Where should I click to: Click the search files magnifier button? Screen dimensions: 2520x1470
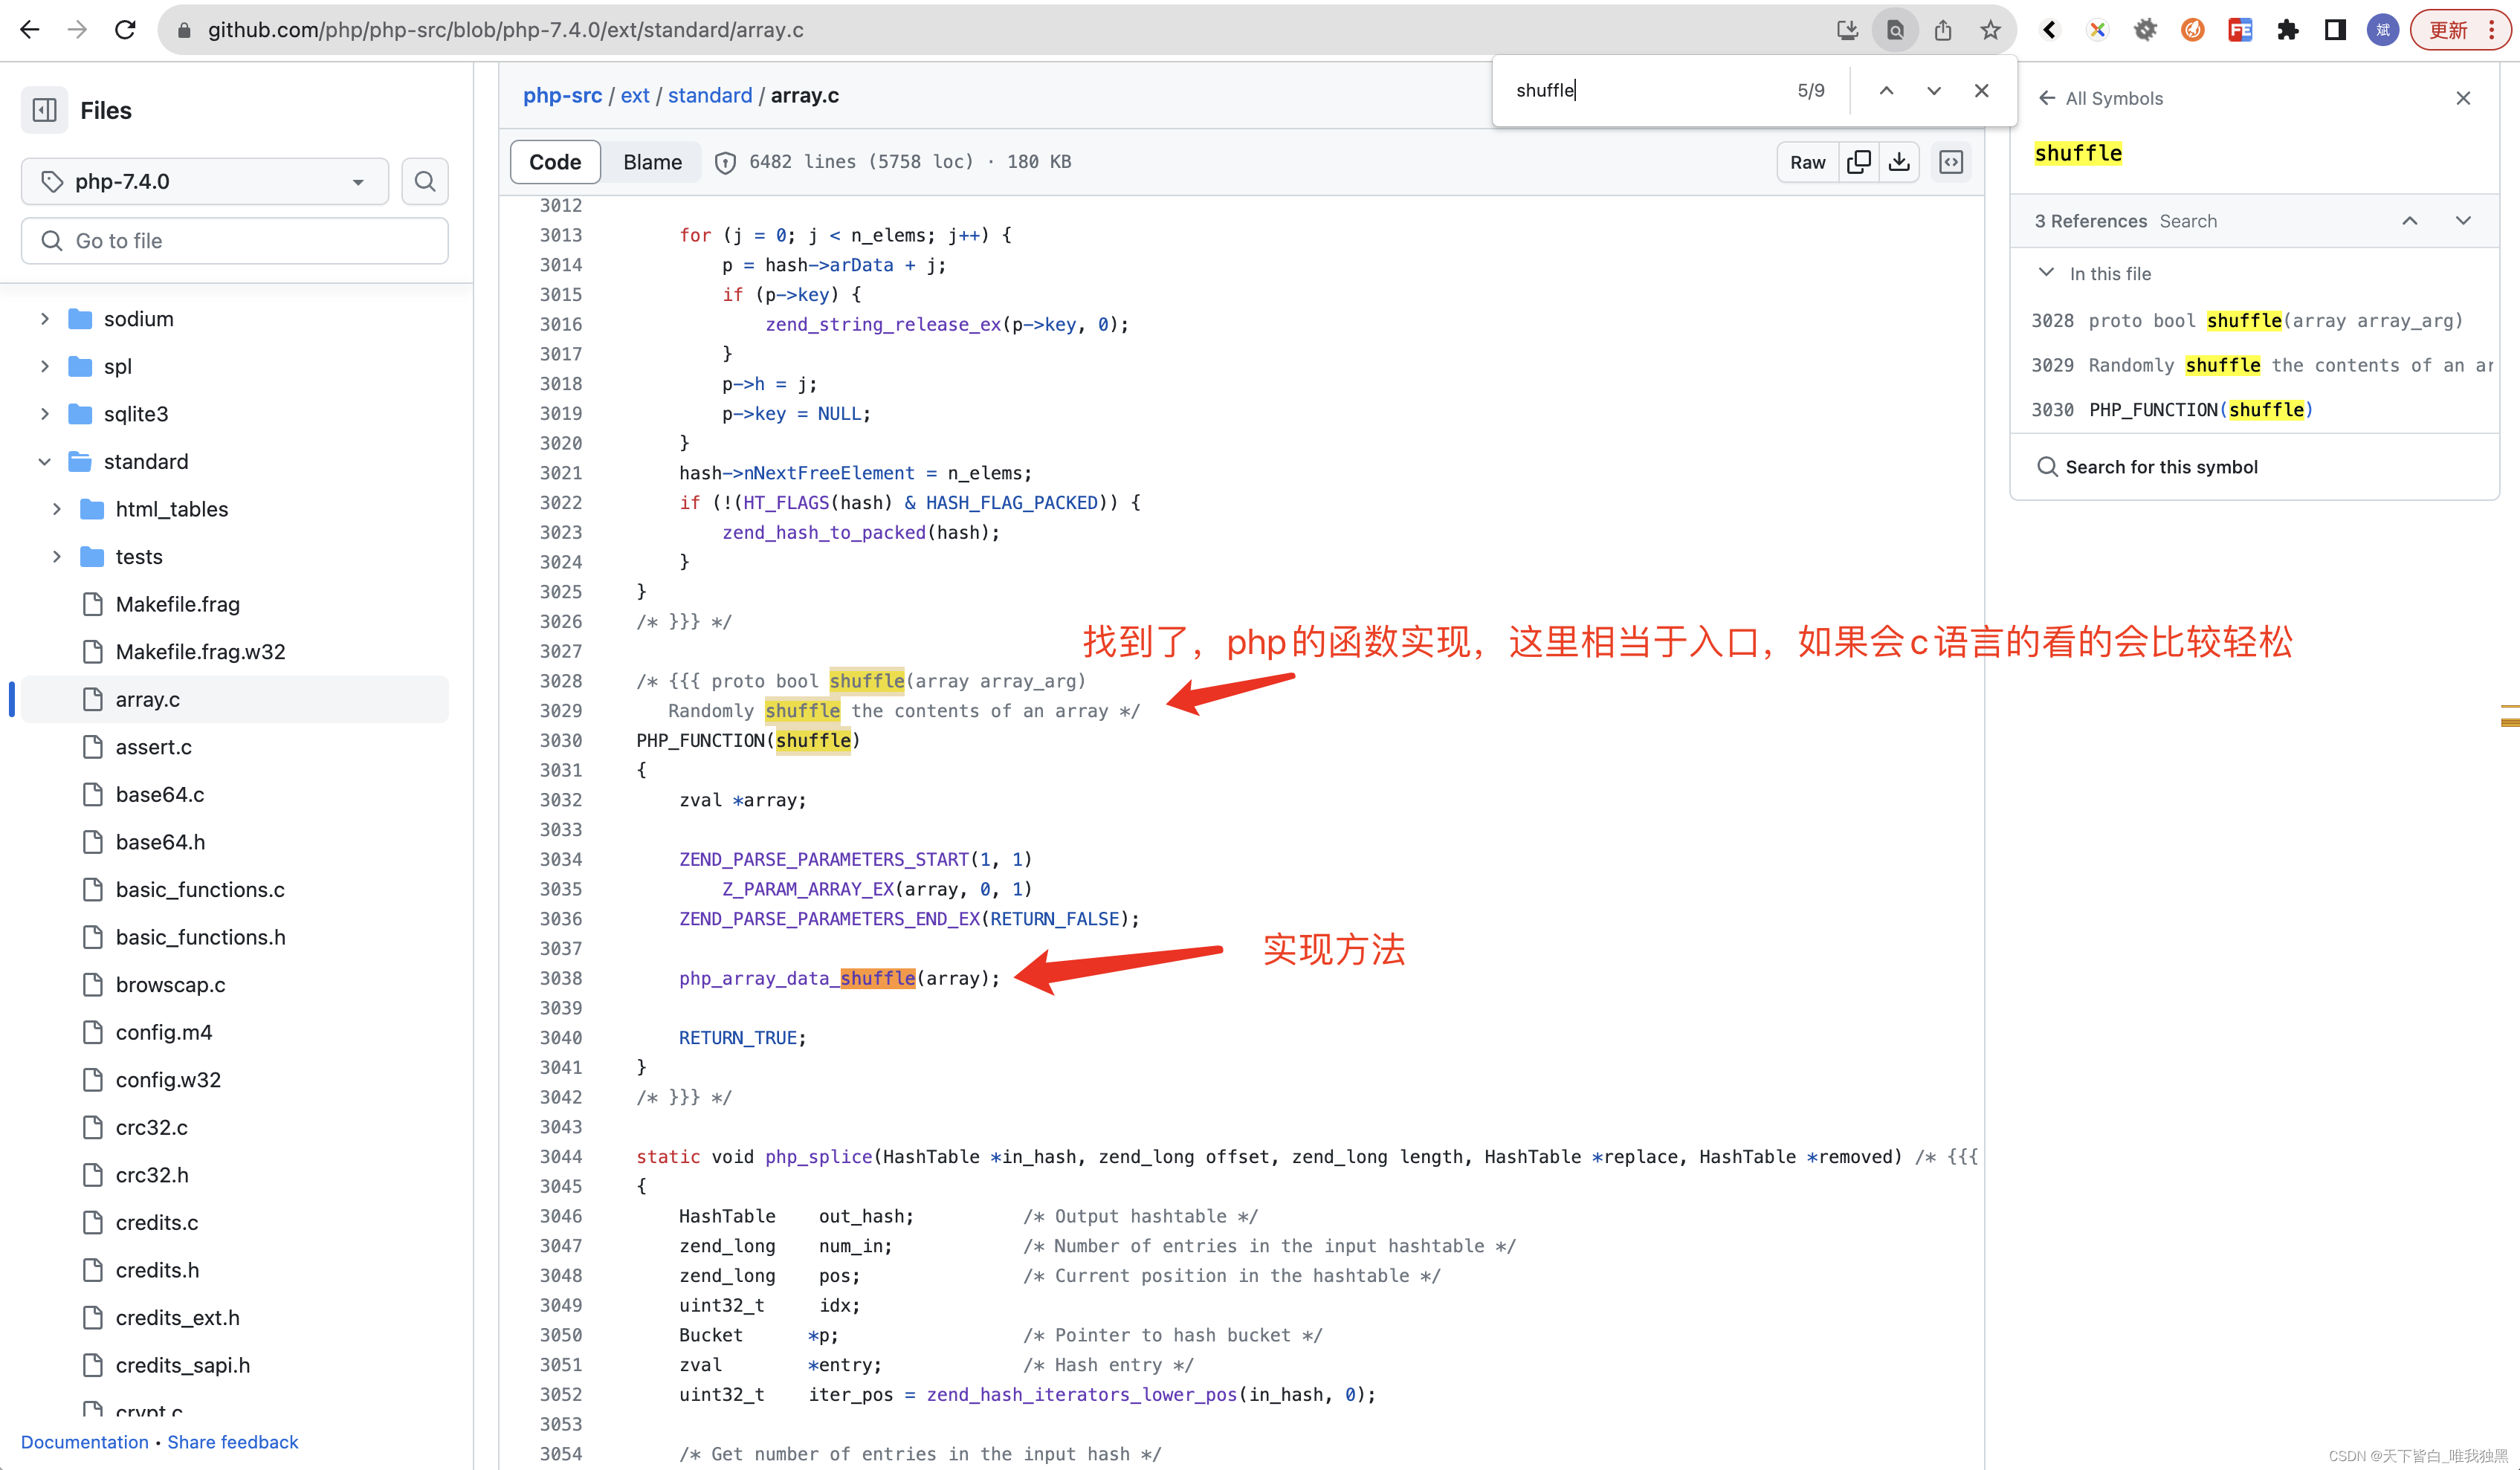click(425, 181)
